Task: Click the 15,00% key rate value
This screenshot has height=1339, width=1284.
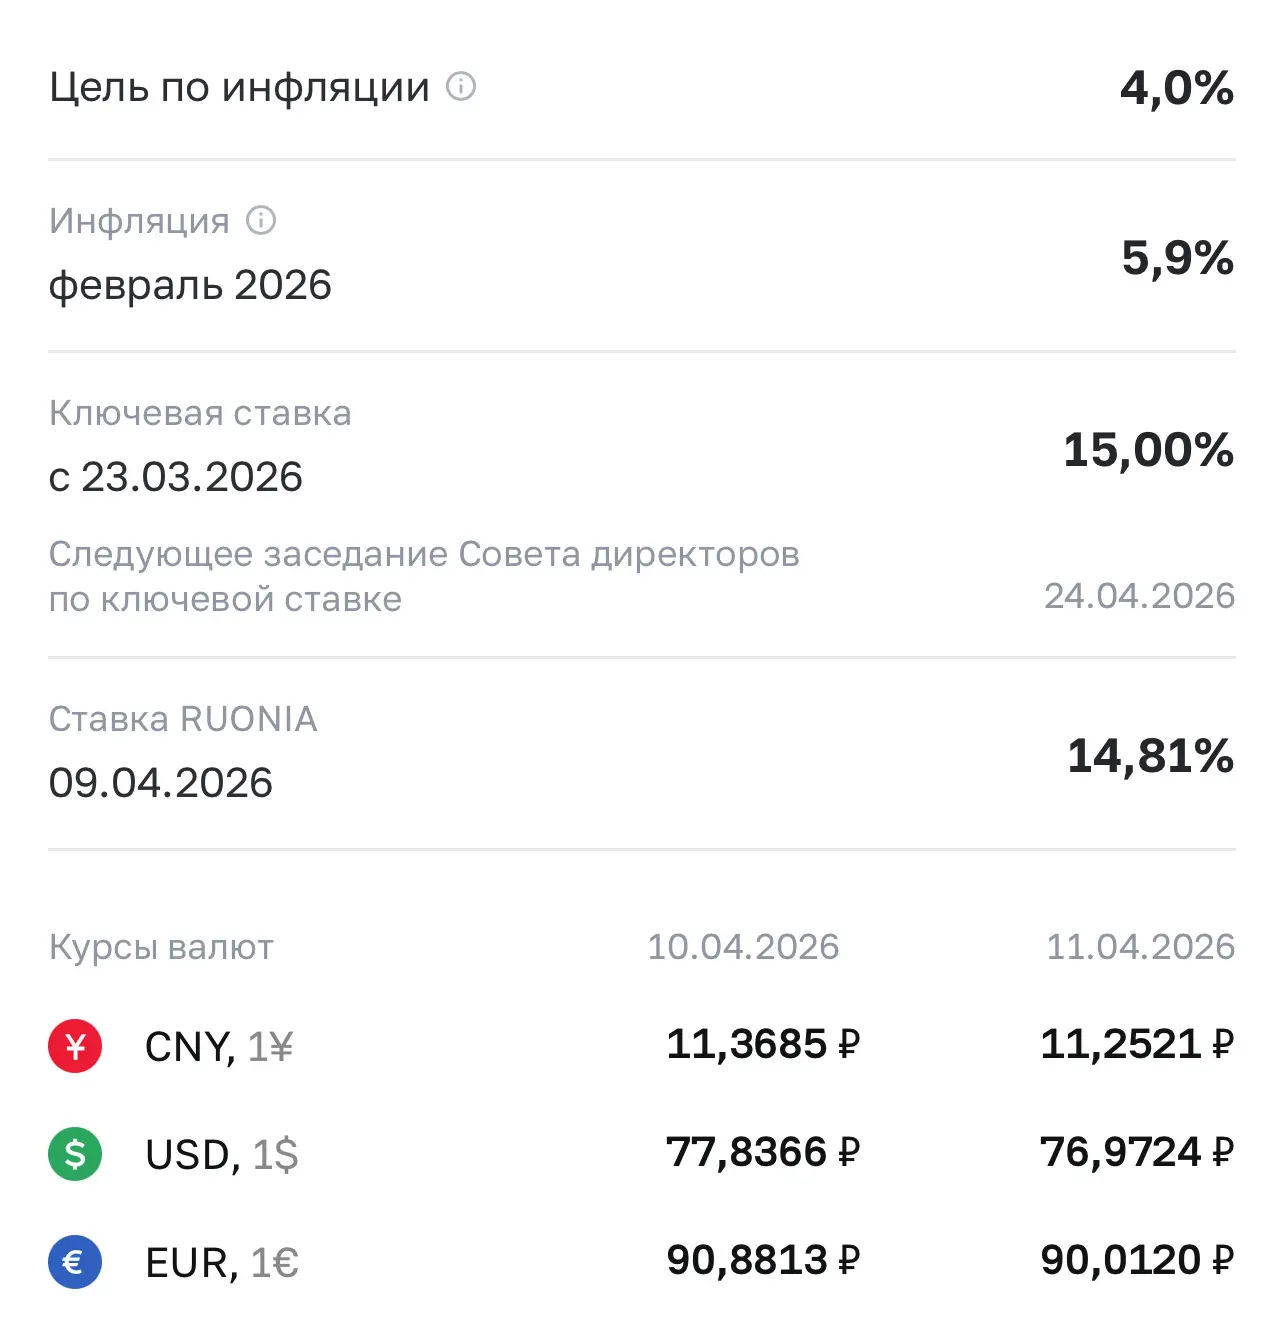Action: [1149, 450]
